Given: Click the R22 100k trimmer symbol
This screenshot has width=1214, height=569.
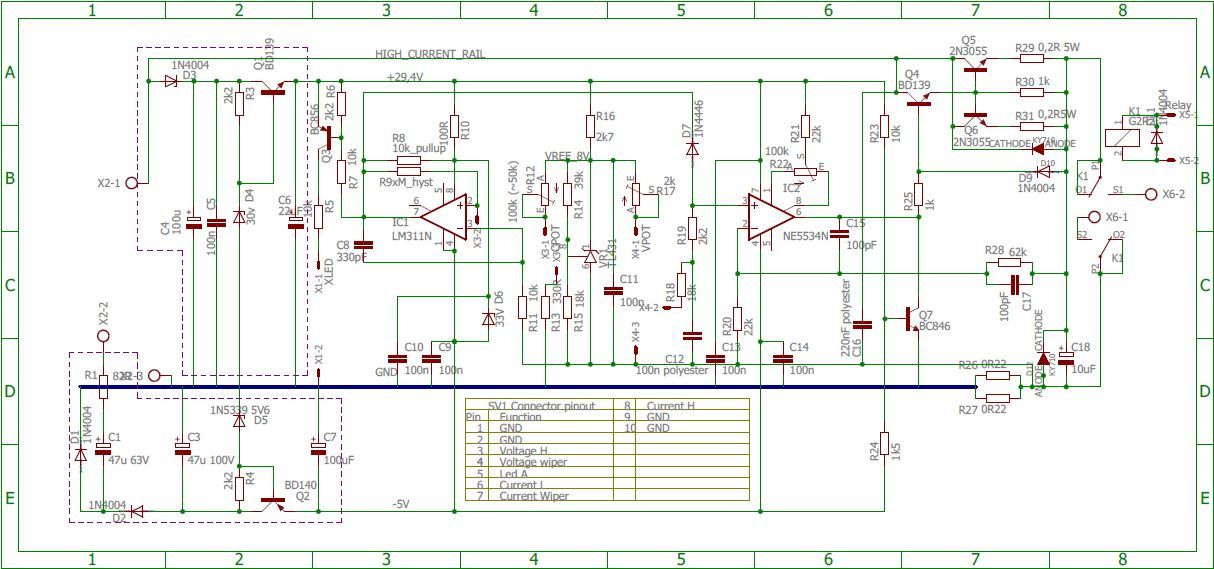Looking at the screenshot, I should point(806,171).
